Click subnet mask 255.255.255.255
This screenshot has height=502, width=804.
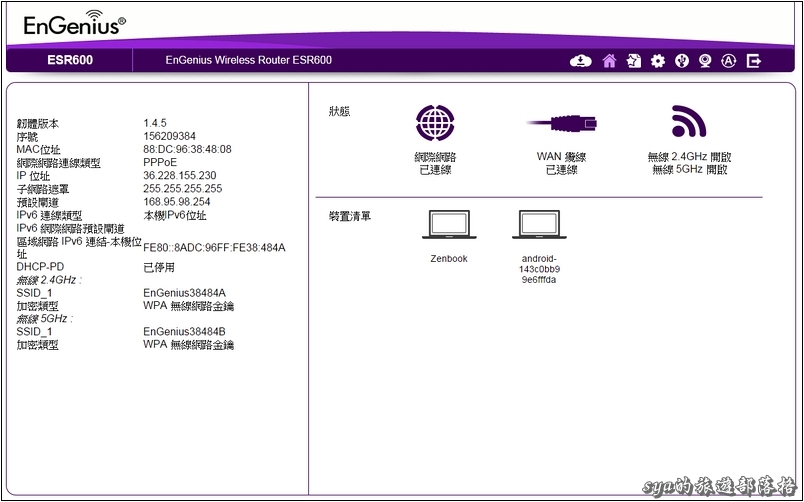(x=183, y=189)
